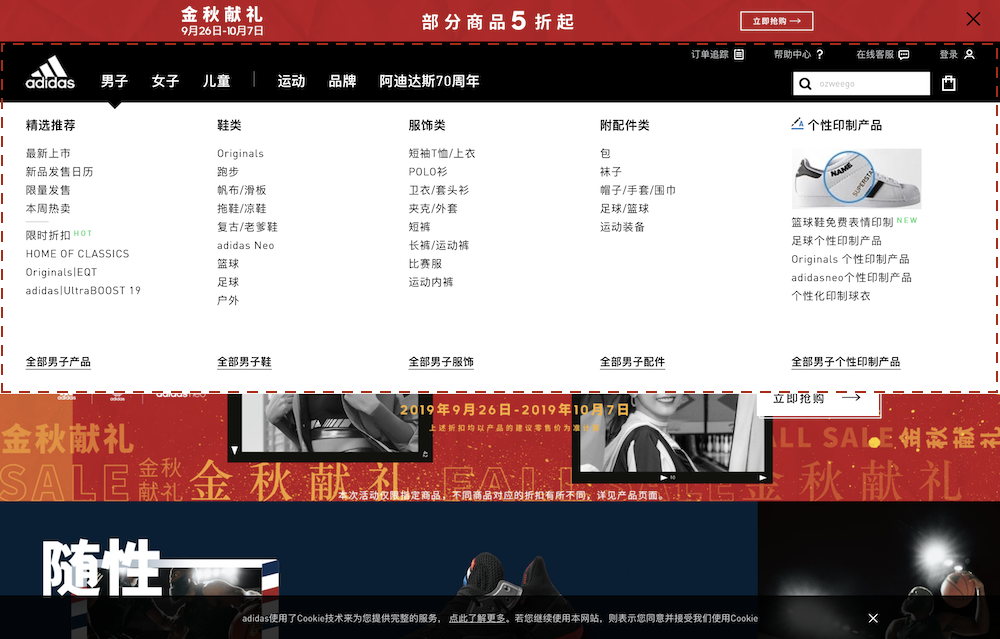Open 帮助中心 help center
The image size is (1000, 639).
click(x=798, y=54)
